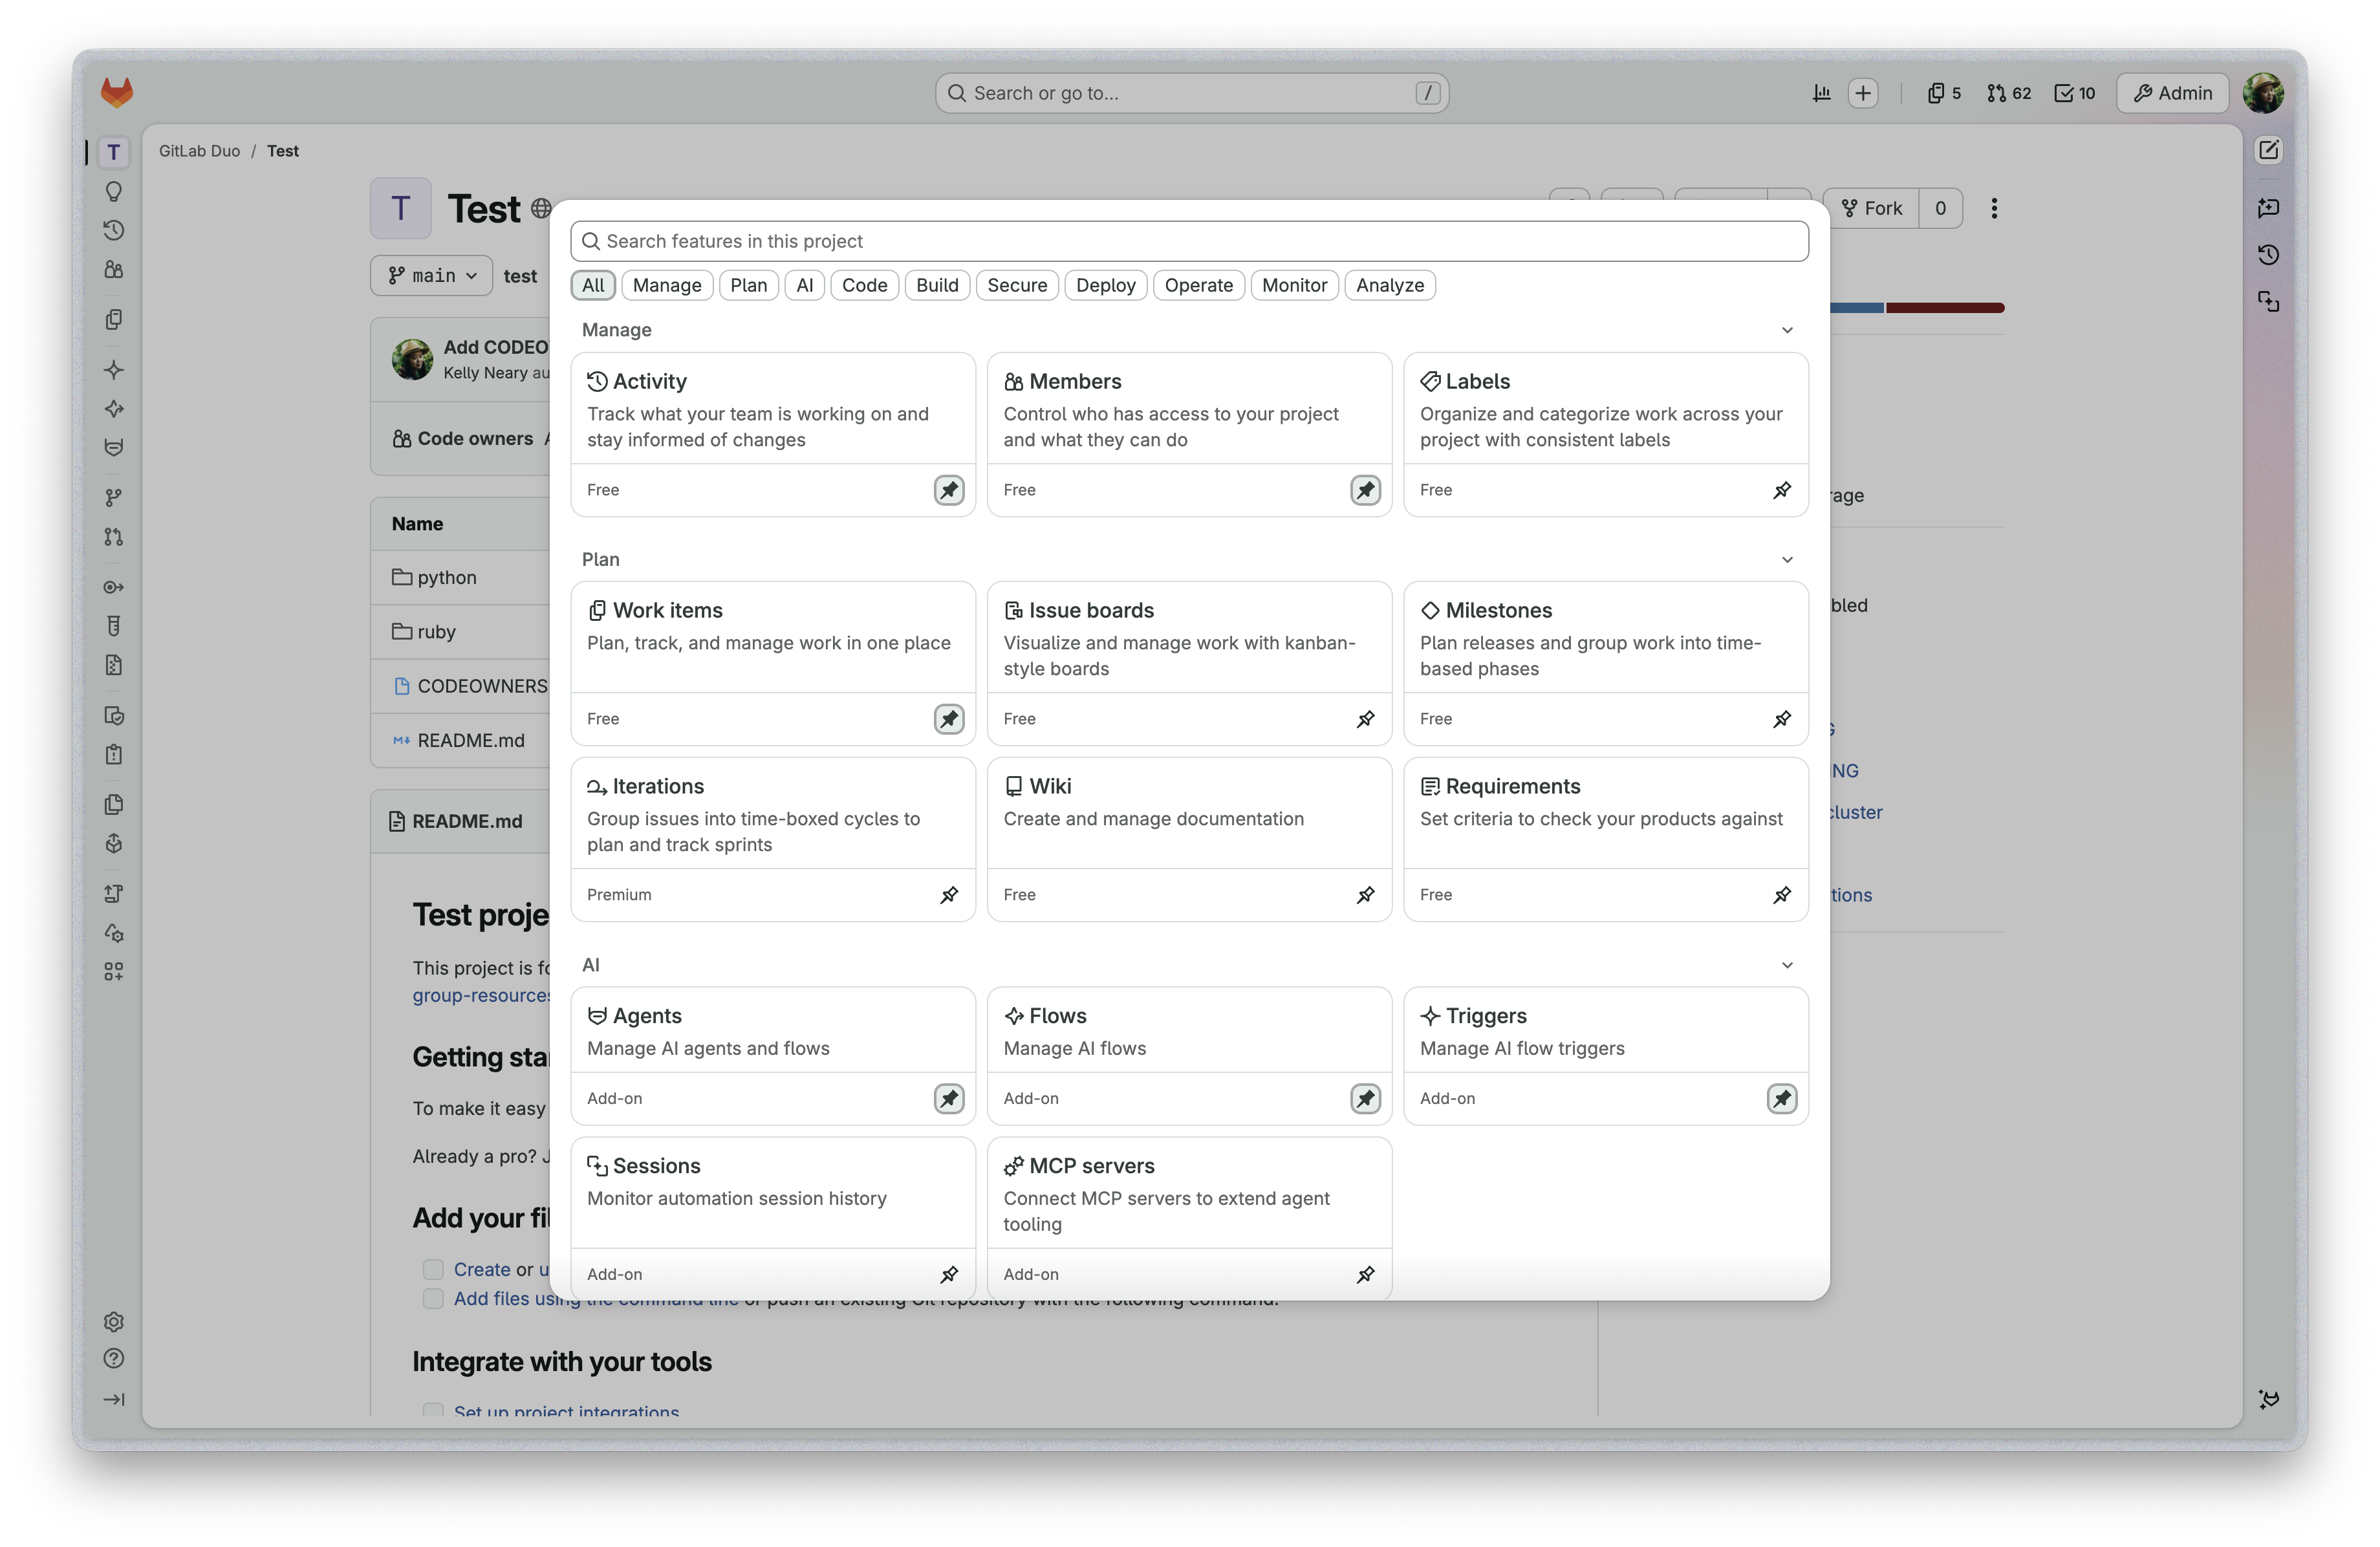Unpin the Activity feature card

pyautogui.click(x=949, y=490)
